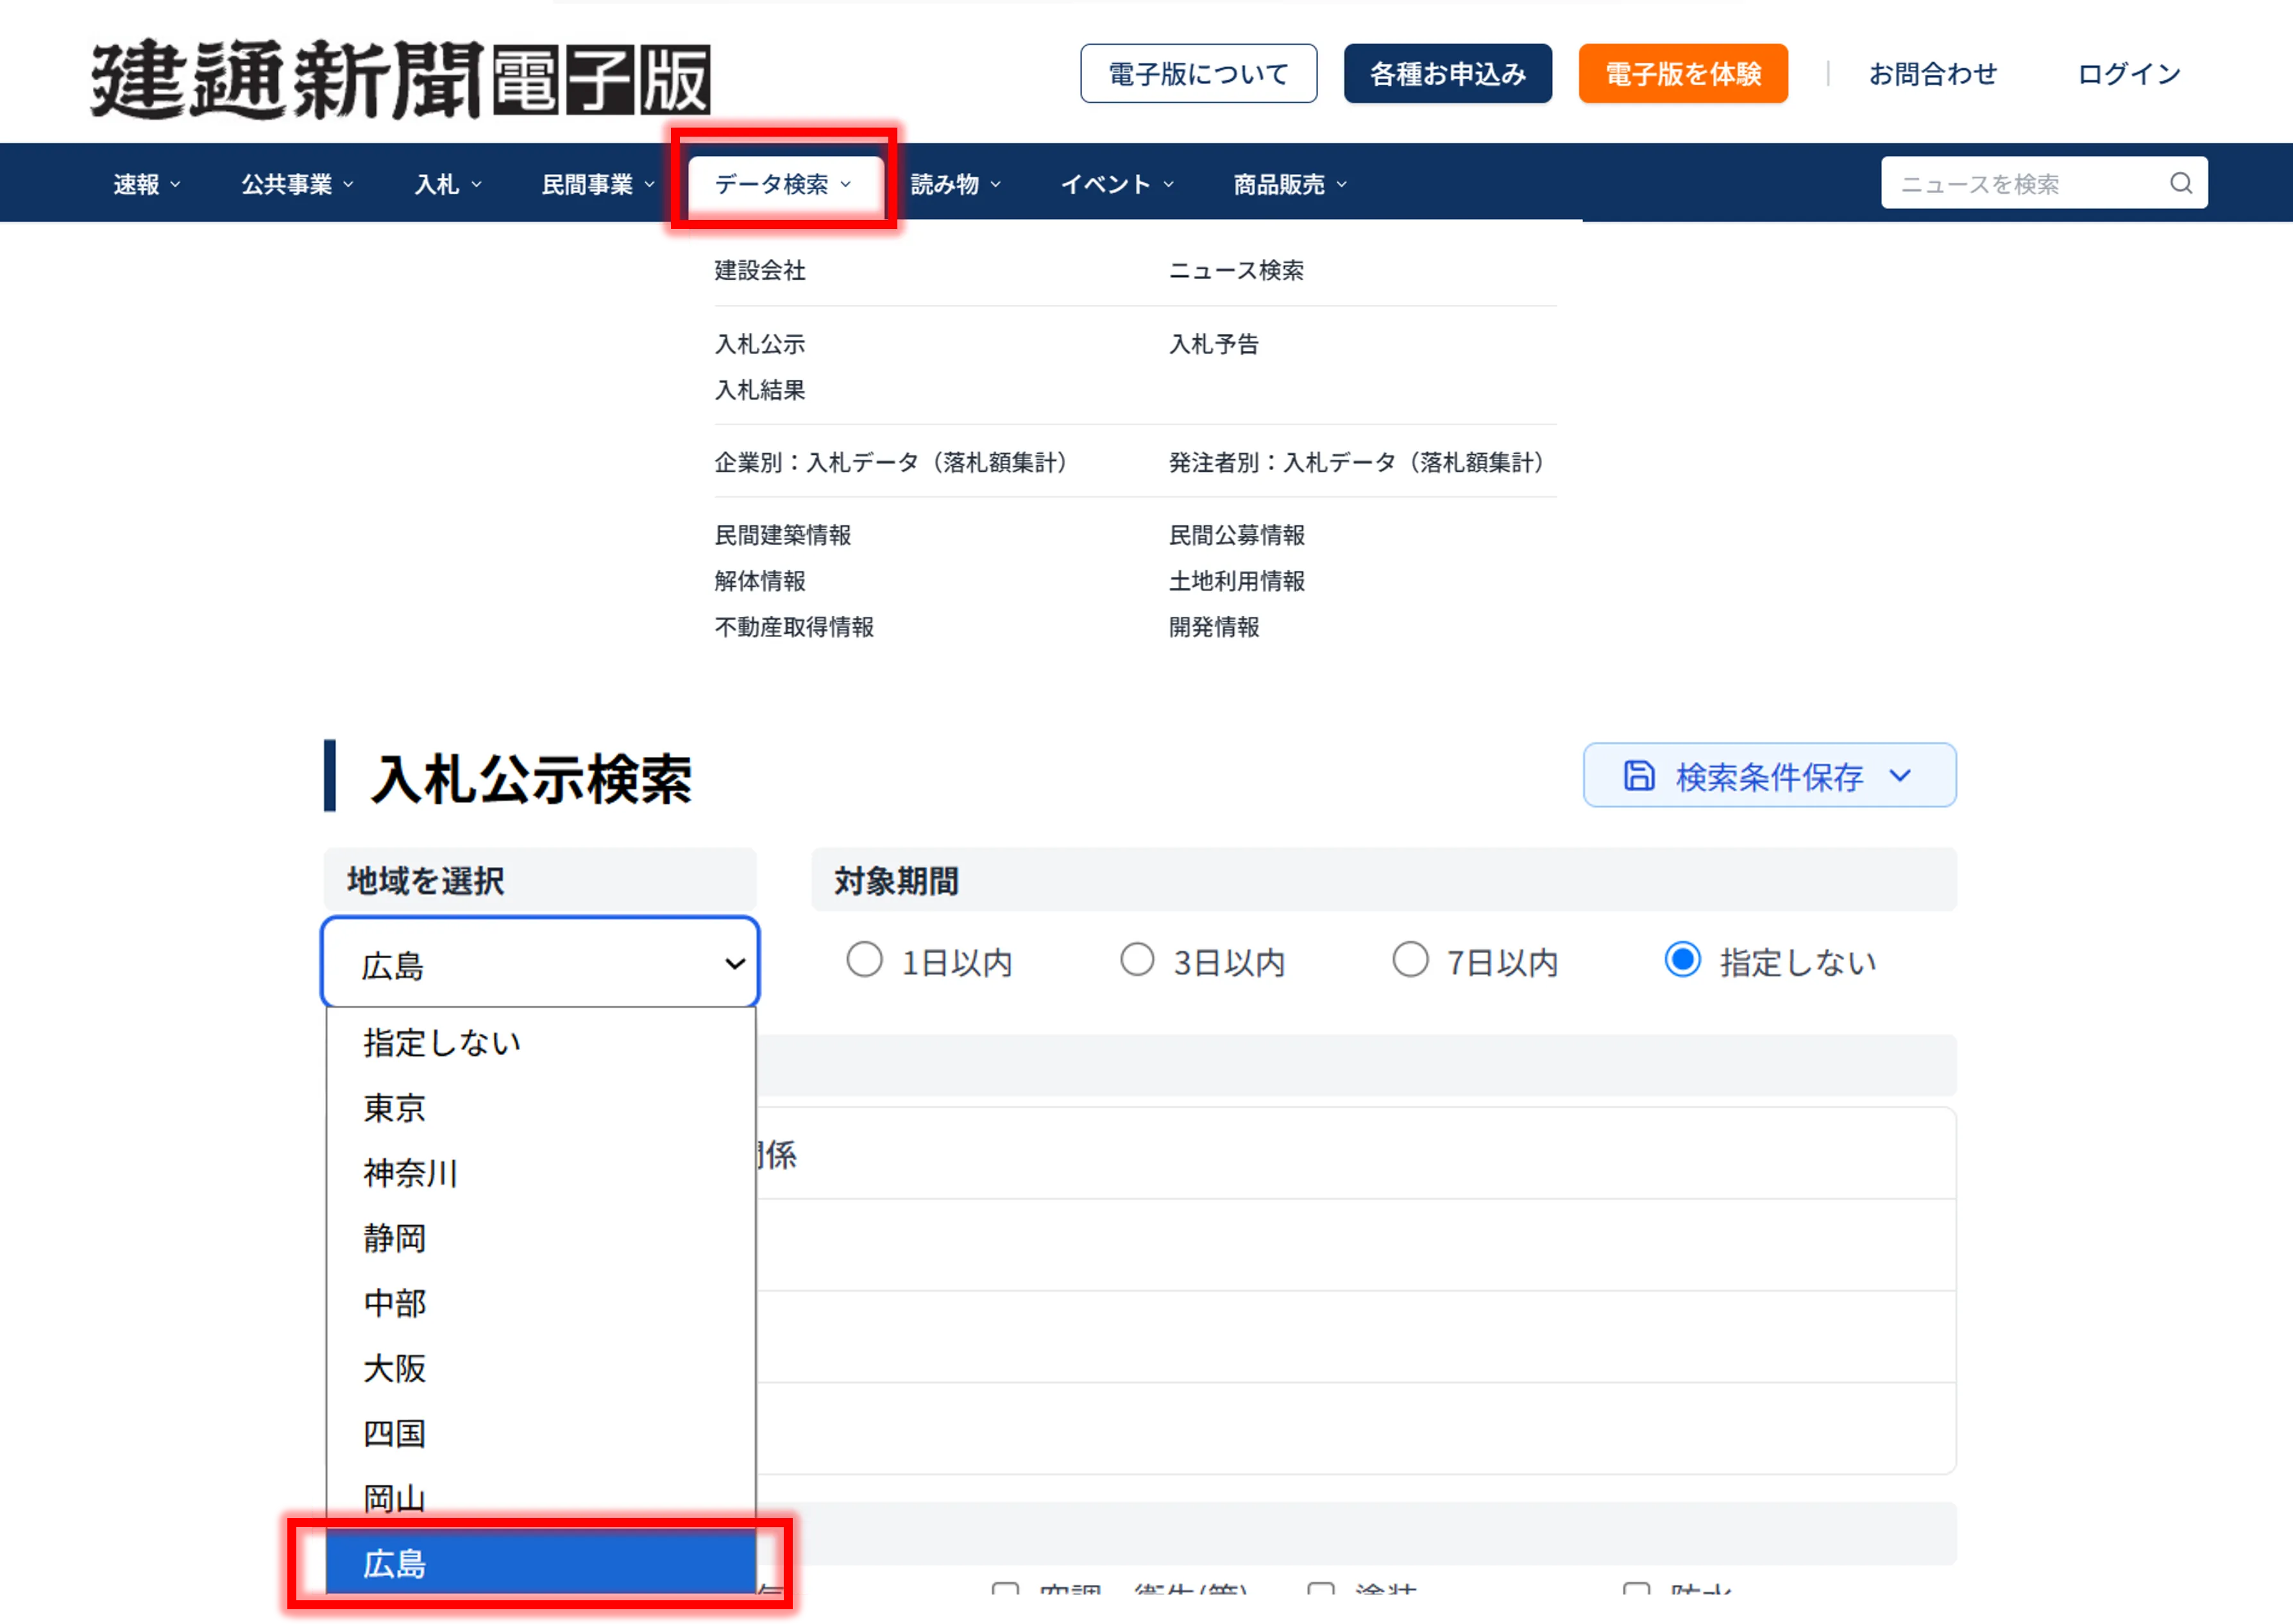Image resolution: width=2293 pixels, height=1624 pixels.
Task: Select the 7日以内 radio button
Action: (x=1410, y=960)
